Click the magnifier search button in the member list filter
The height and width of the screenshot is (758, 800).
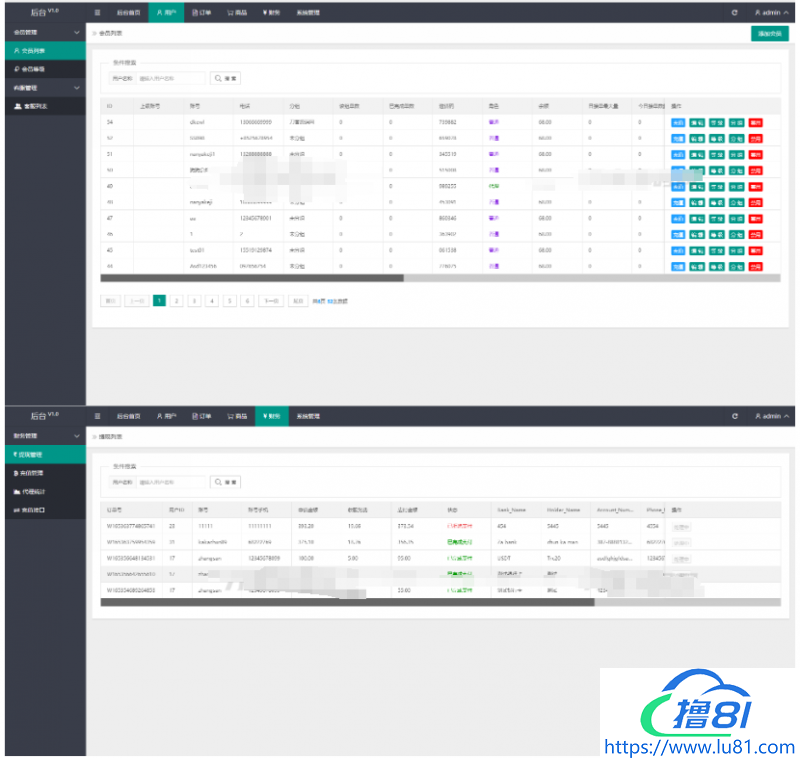coord(225,78)
